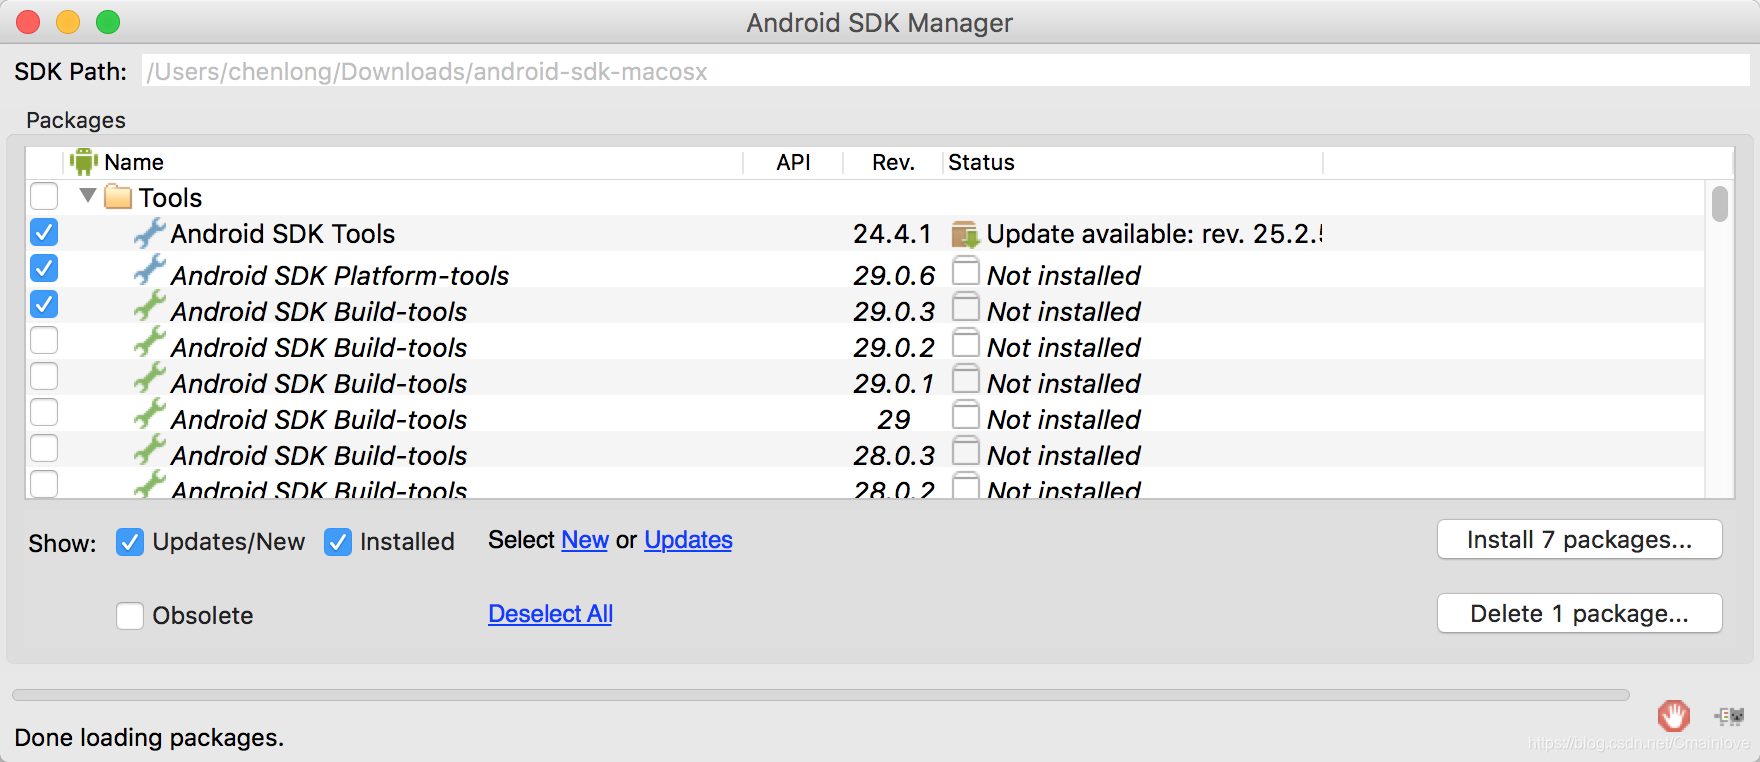
Task: Toggle the Updates/New show checkbox
Action: (130, 542)
